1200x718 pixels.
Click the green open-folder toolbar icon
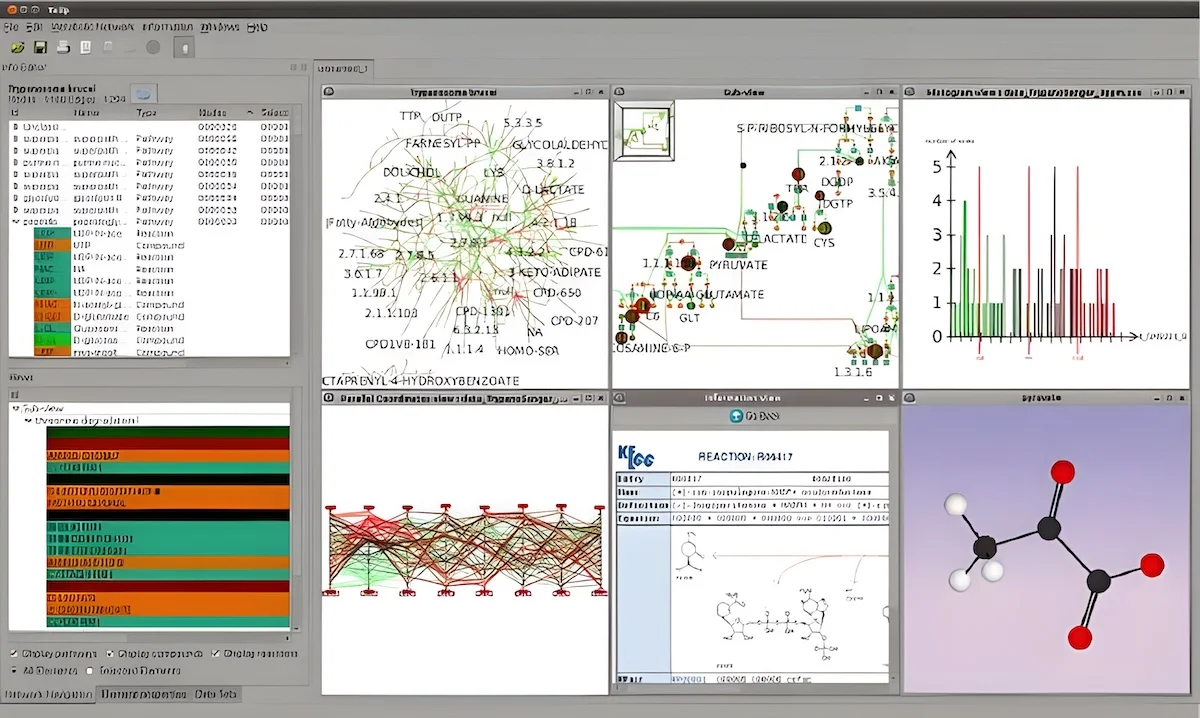coord(17,47)
